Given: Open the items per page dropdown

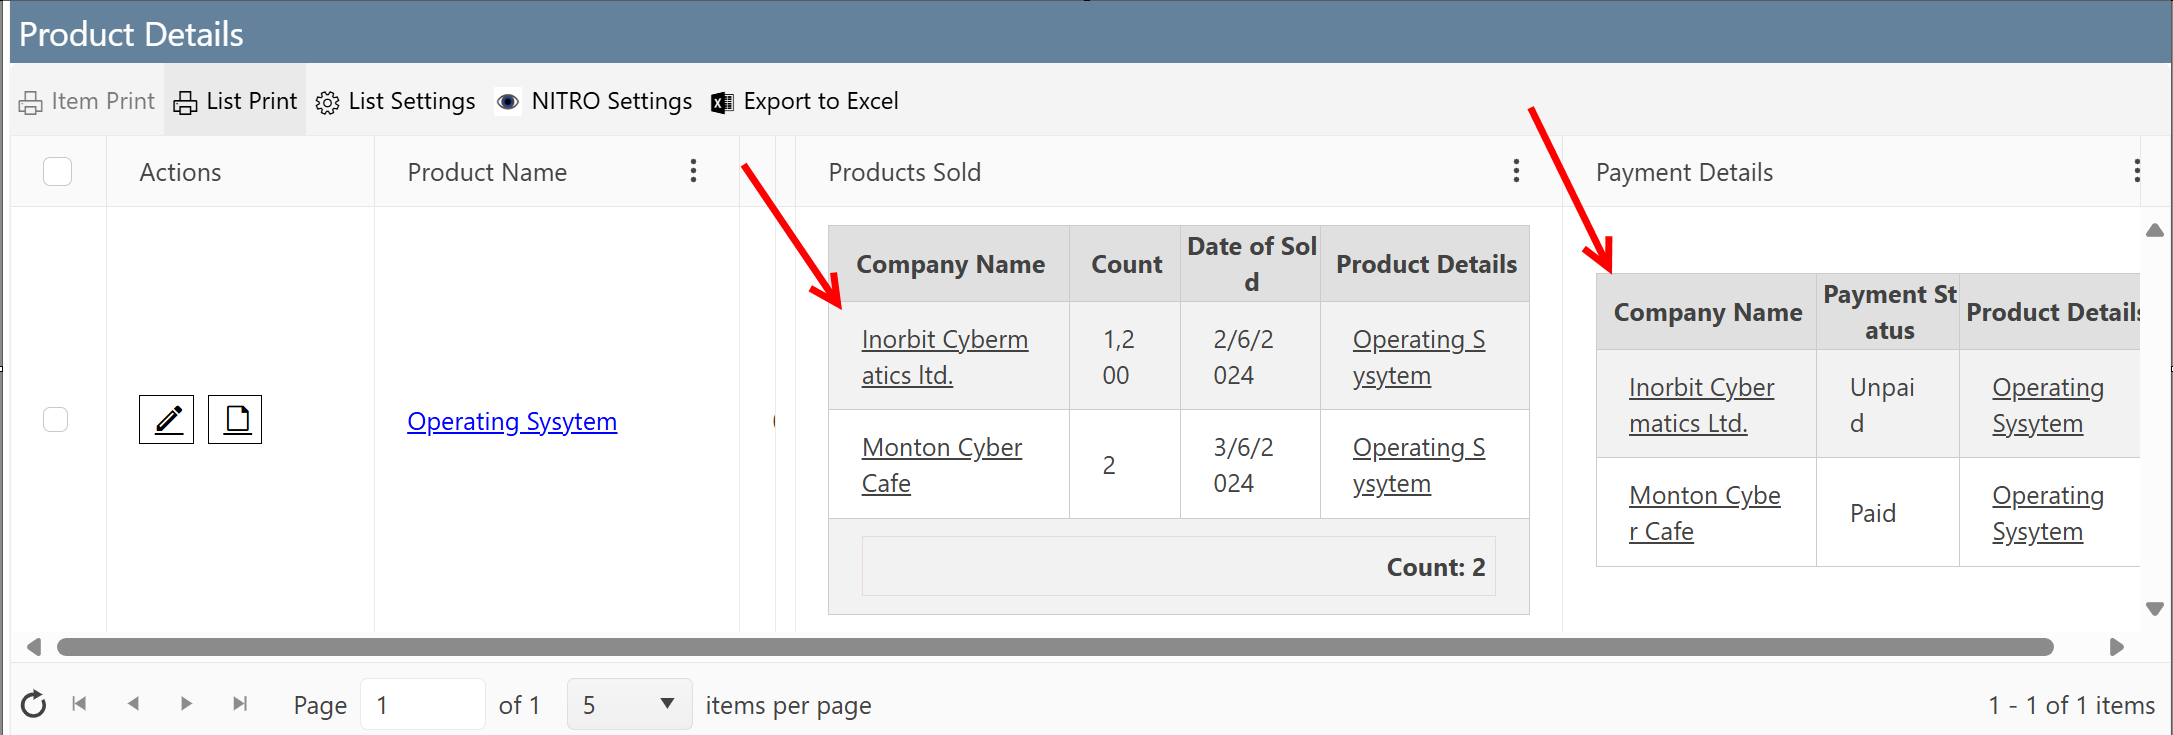Looking at the screenshot, I should click(629, 704).
